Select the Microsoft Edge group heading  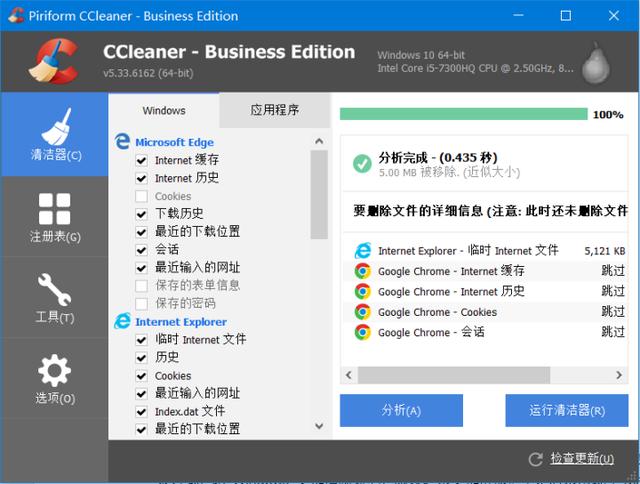(174, 142)
